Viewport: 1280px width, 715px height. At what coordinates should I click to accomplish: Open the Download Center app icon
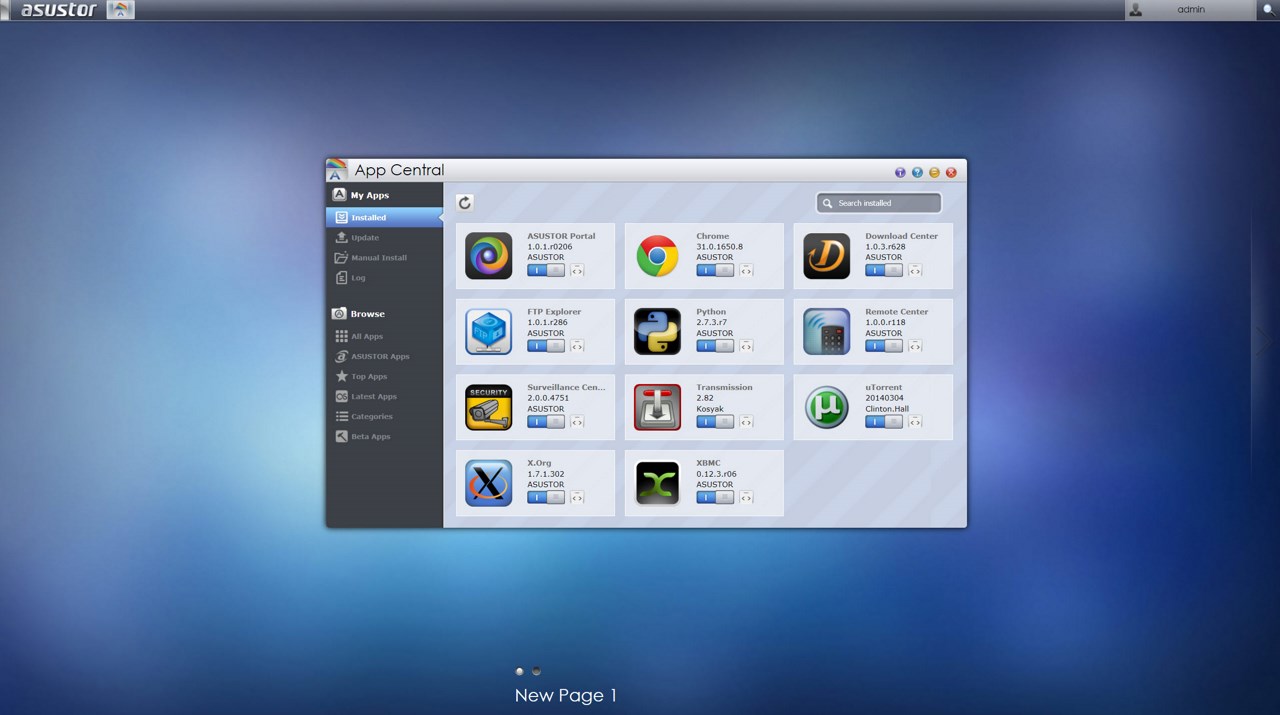(x=827, y=256)
